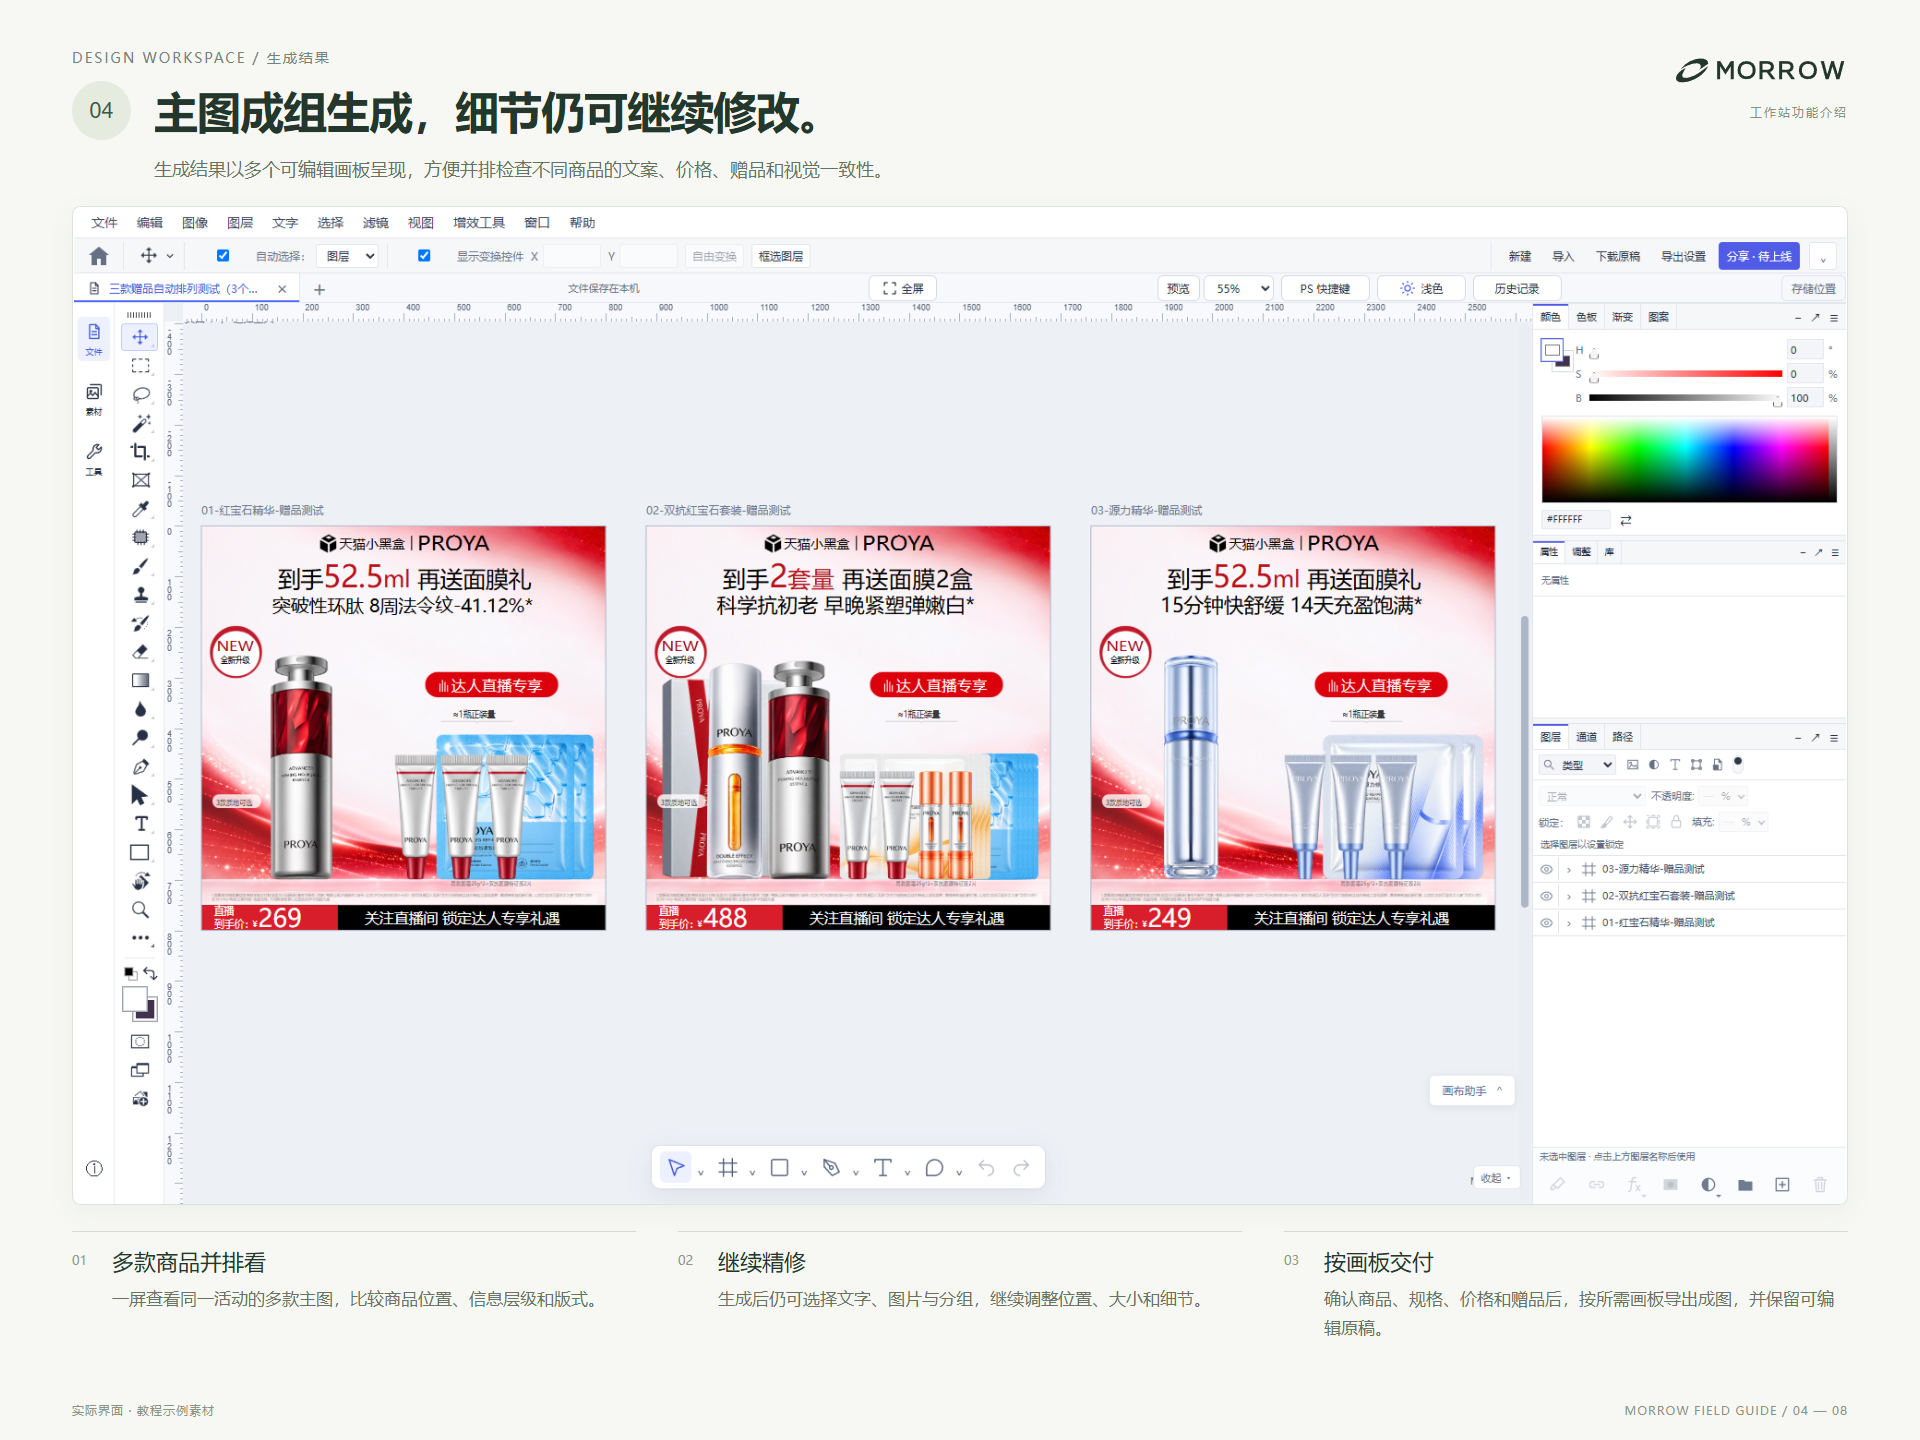Open the 图层 auto-select dropdown

[x=347, y=257]
